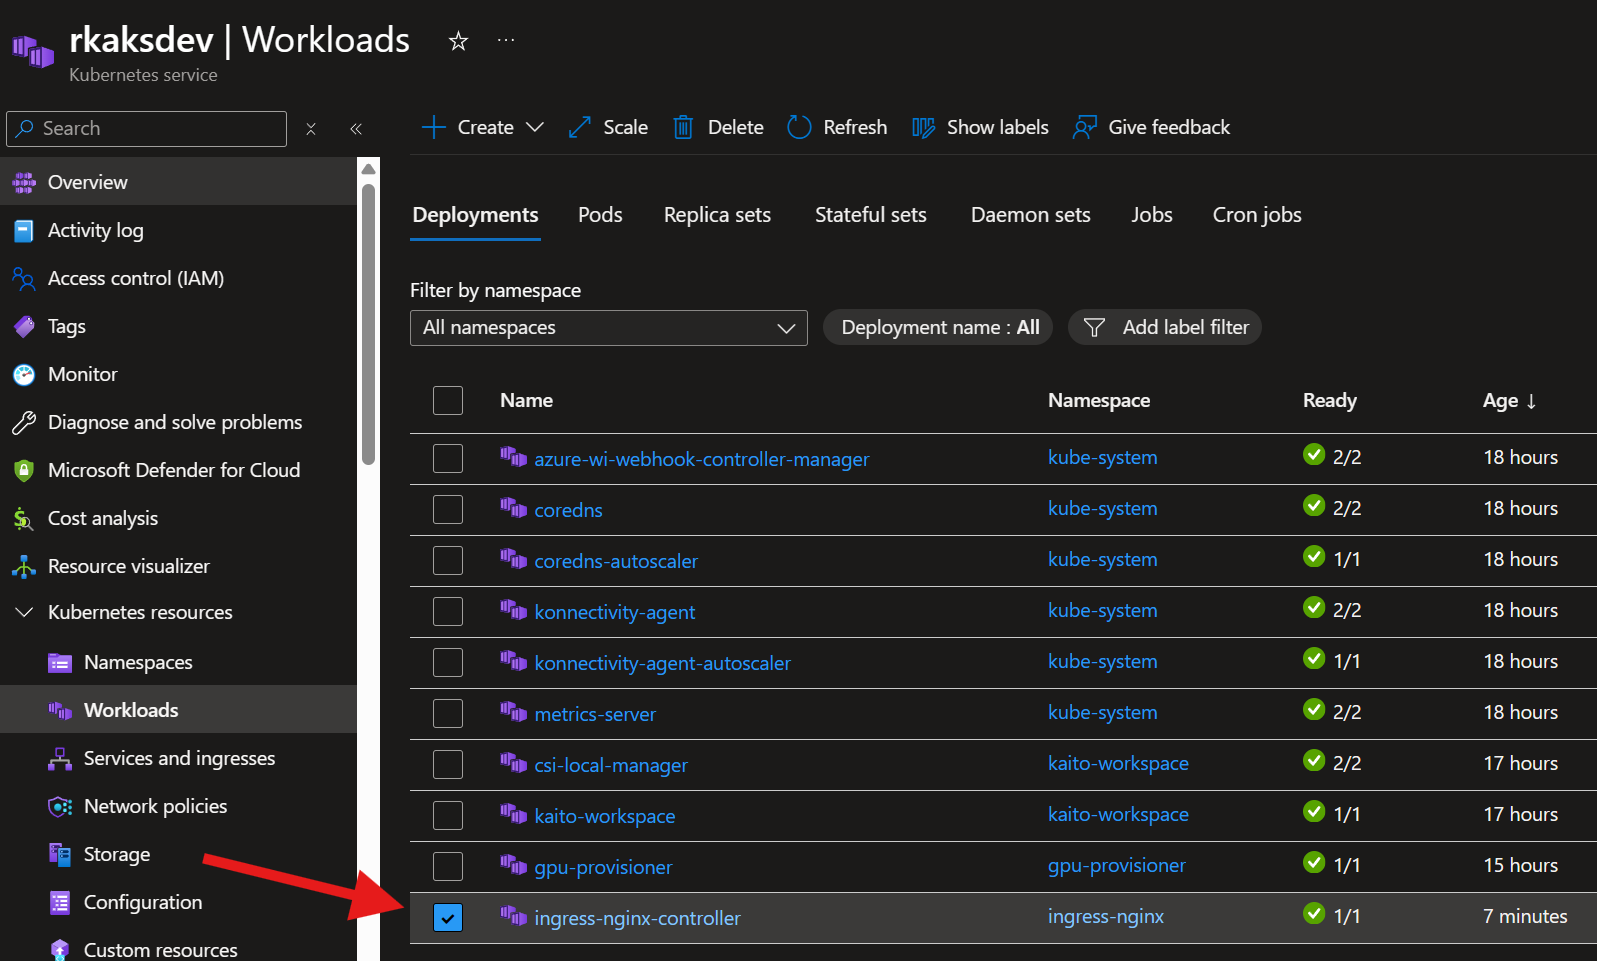Click the Scale arrow icon
This screenshot has height=961, width=1597.
click(580, 127)
